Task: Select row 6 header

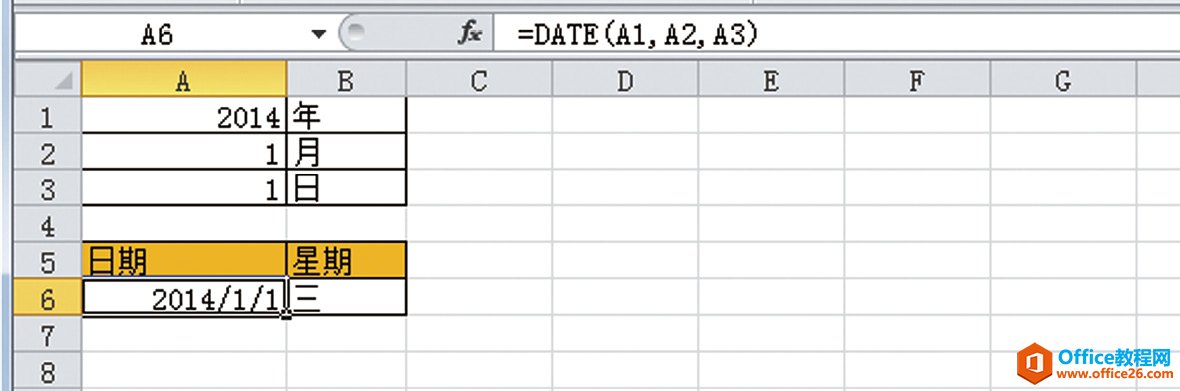Action: click(47, 297)
